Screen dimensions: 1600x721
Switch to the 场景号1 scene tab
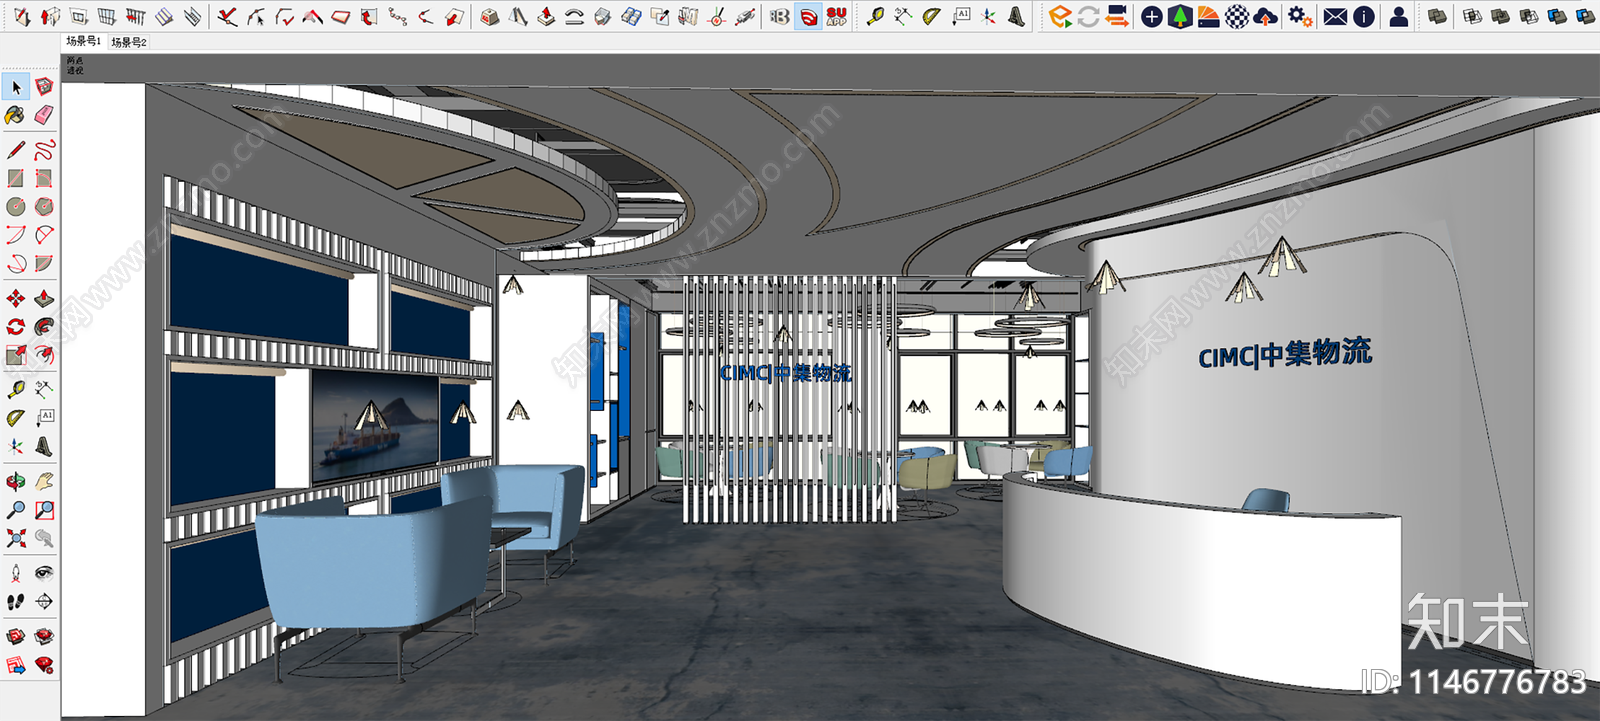pos(83,41)
